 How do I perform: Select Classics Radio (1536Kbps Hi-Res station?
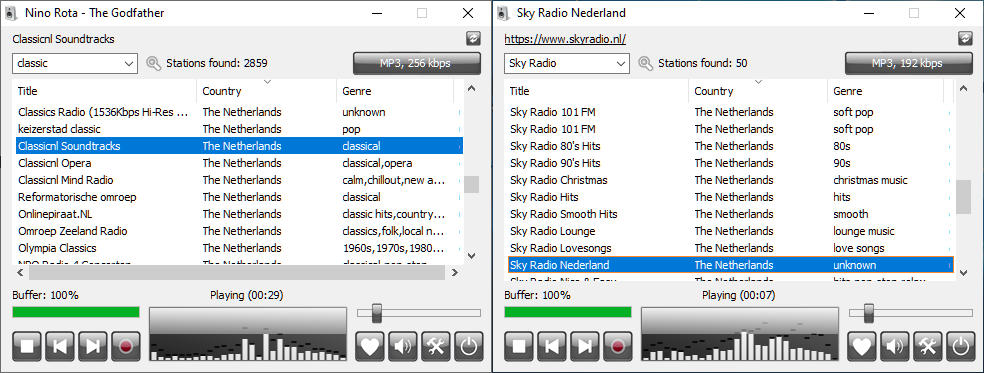point(238,112)
